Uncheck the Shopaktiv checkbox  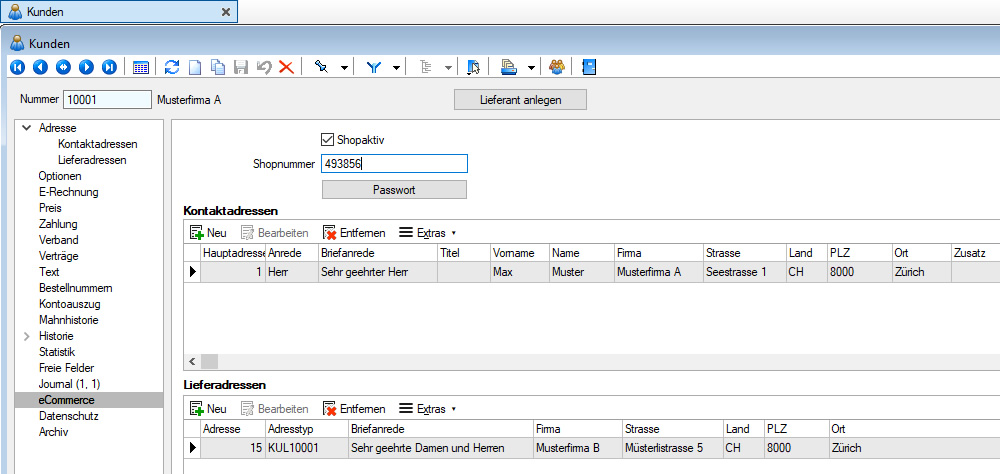[327, 140]
